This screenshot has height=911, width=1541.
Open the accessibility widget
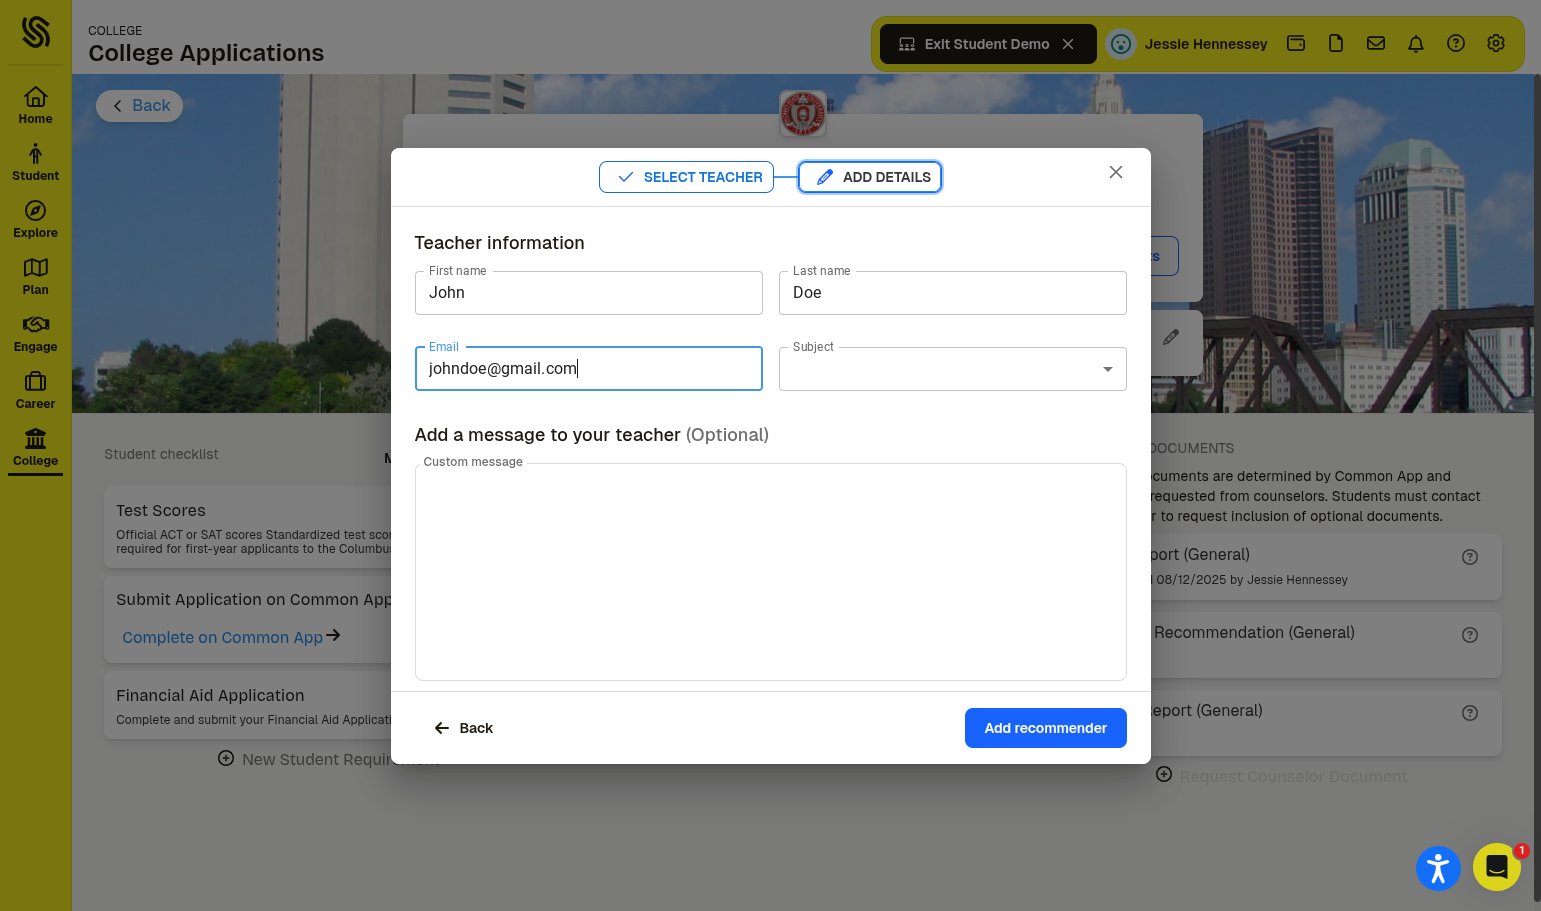pyautogui.click(x=1438, y=867)
